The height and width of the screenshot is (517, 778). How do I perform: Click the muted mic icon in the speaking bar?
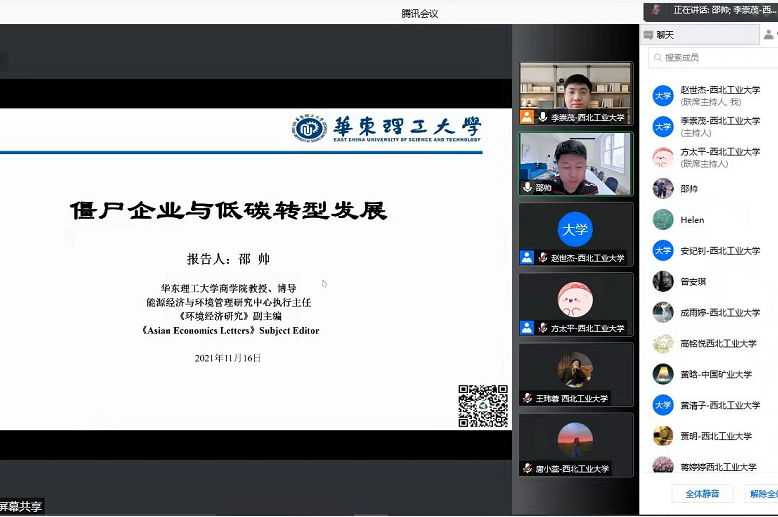(x=656, y=10)
